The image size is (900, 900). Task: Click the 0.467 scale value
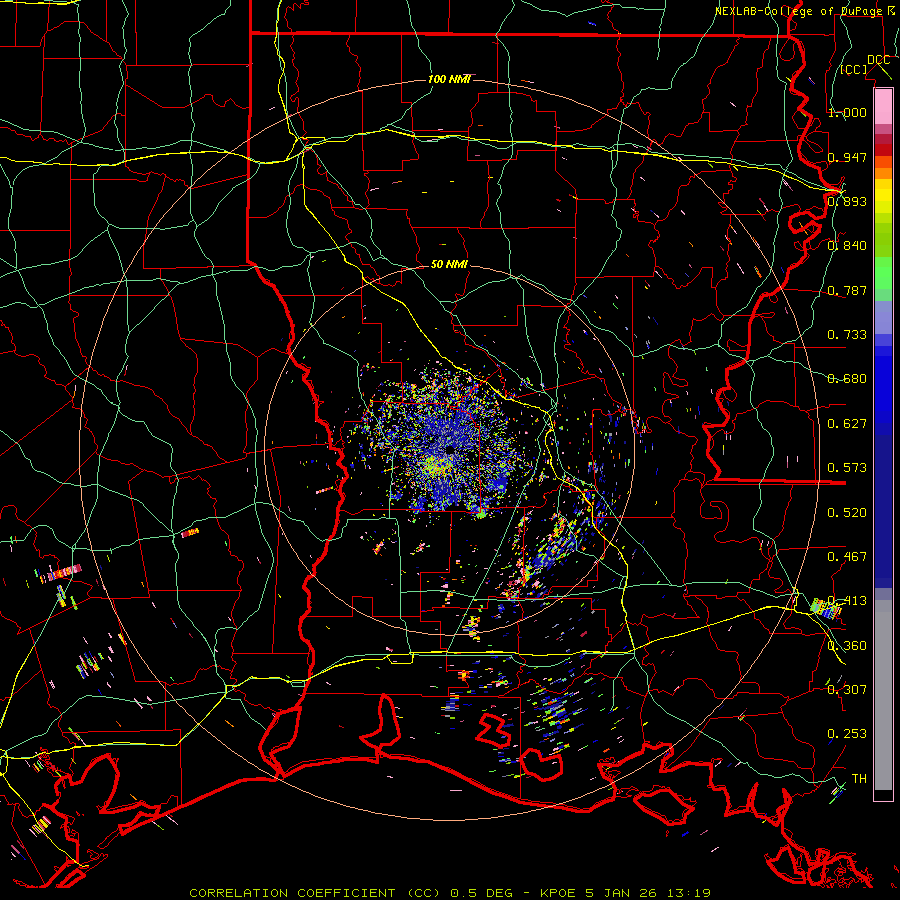(x=847, y=557)
